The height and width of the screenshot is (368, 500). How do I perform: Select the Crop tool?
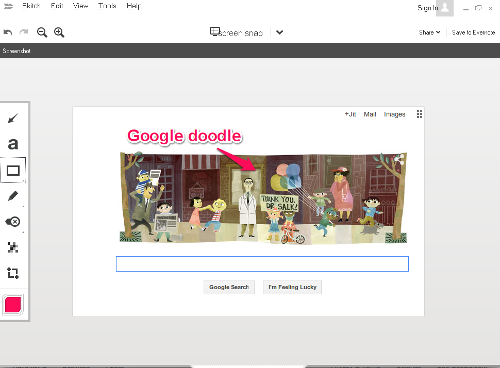(13, 273)
